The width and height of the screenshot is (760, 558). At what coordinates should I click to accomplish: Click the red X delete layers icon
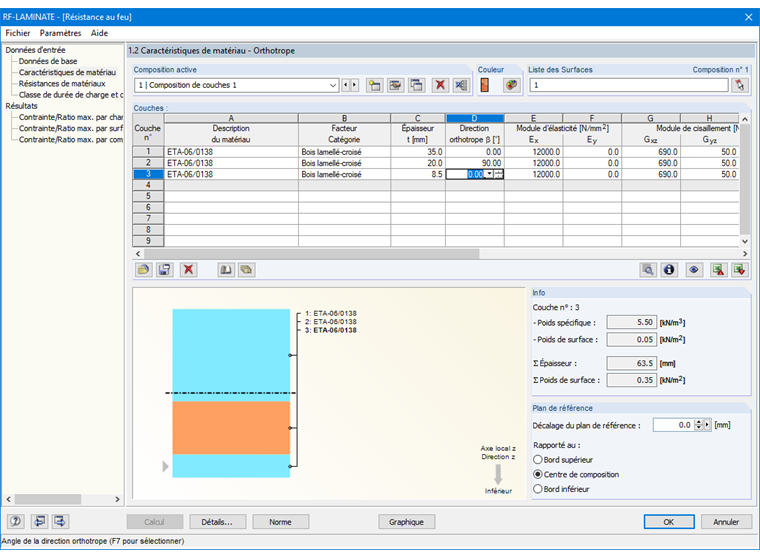click(189, 270)
